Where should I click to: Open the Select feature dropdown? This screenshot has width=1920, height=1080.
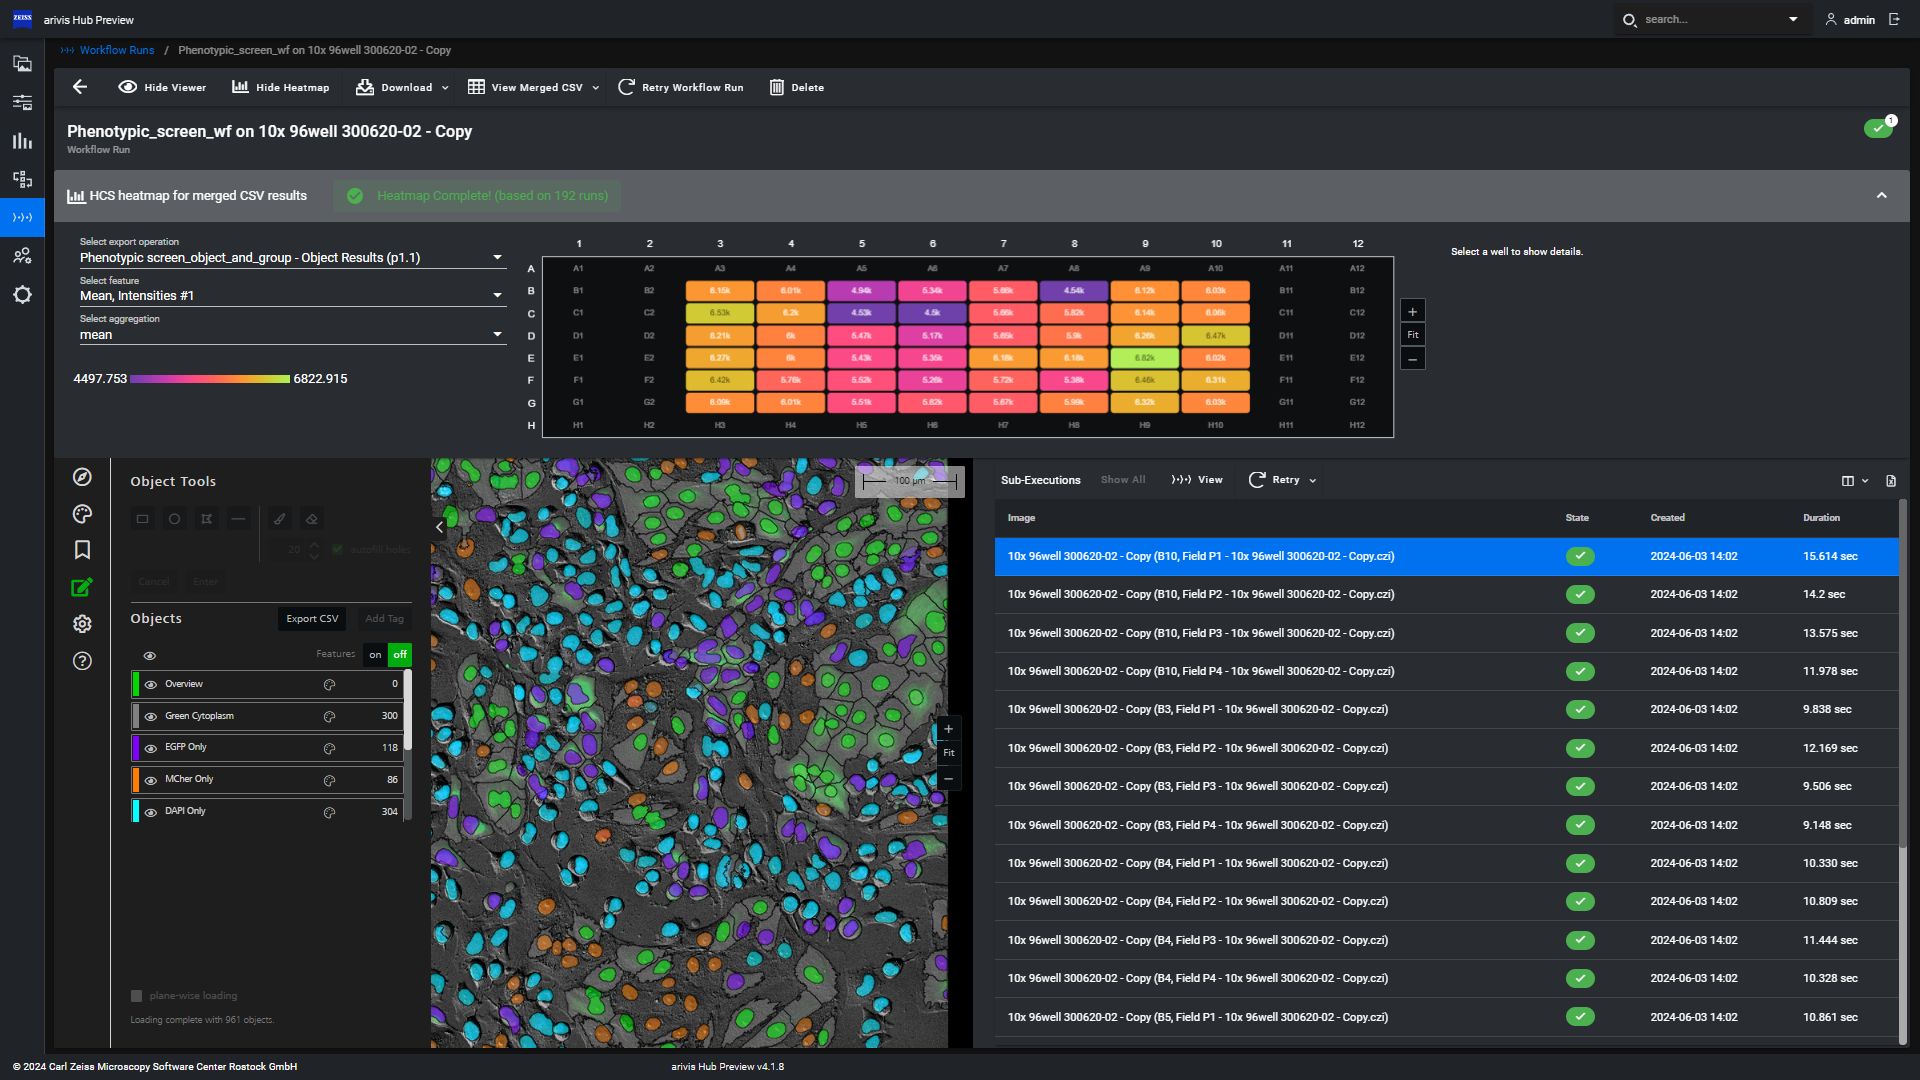[x=497, y=295]
